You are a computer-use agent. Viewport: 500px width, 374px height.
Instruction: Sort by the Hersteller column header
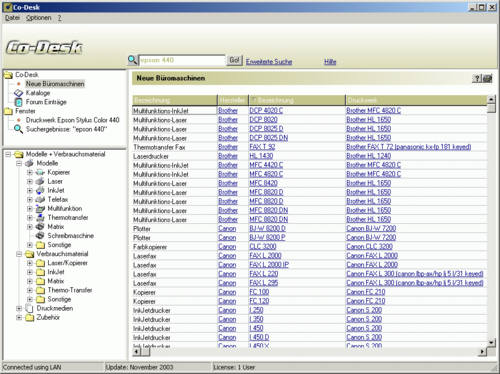tap(233, 100)
